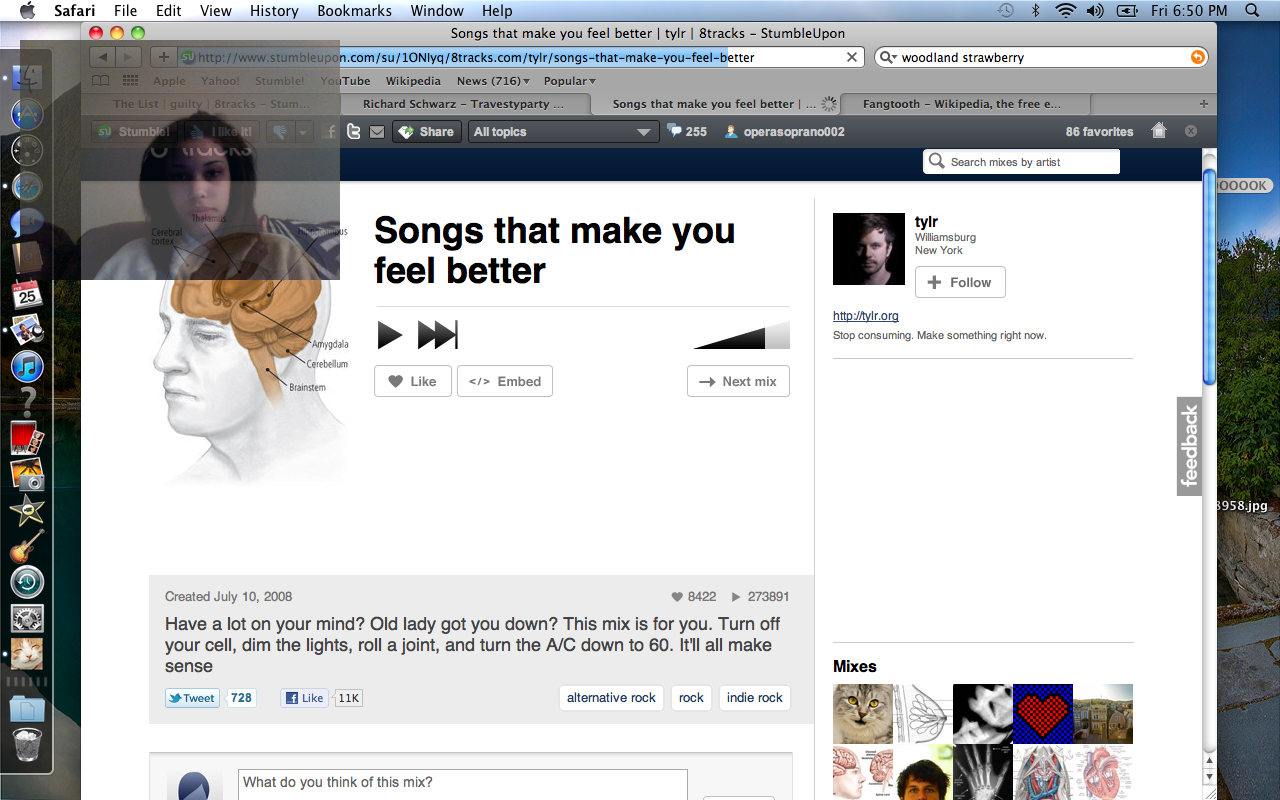Skip to next track with the skip icon
Screen dimensions: 1280x800
pos(437,335)
